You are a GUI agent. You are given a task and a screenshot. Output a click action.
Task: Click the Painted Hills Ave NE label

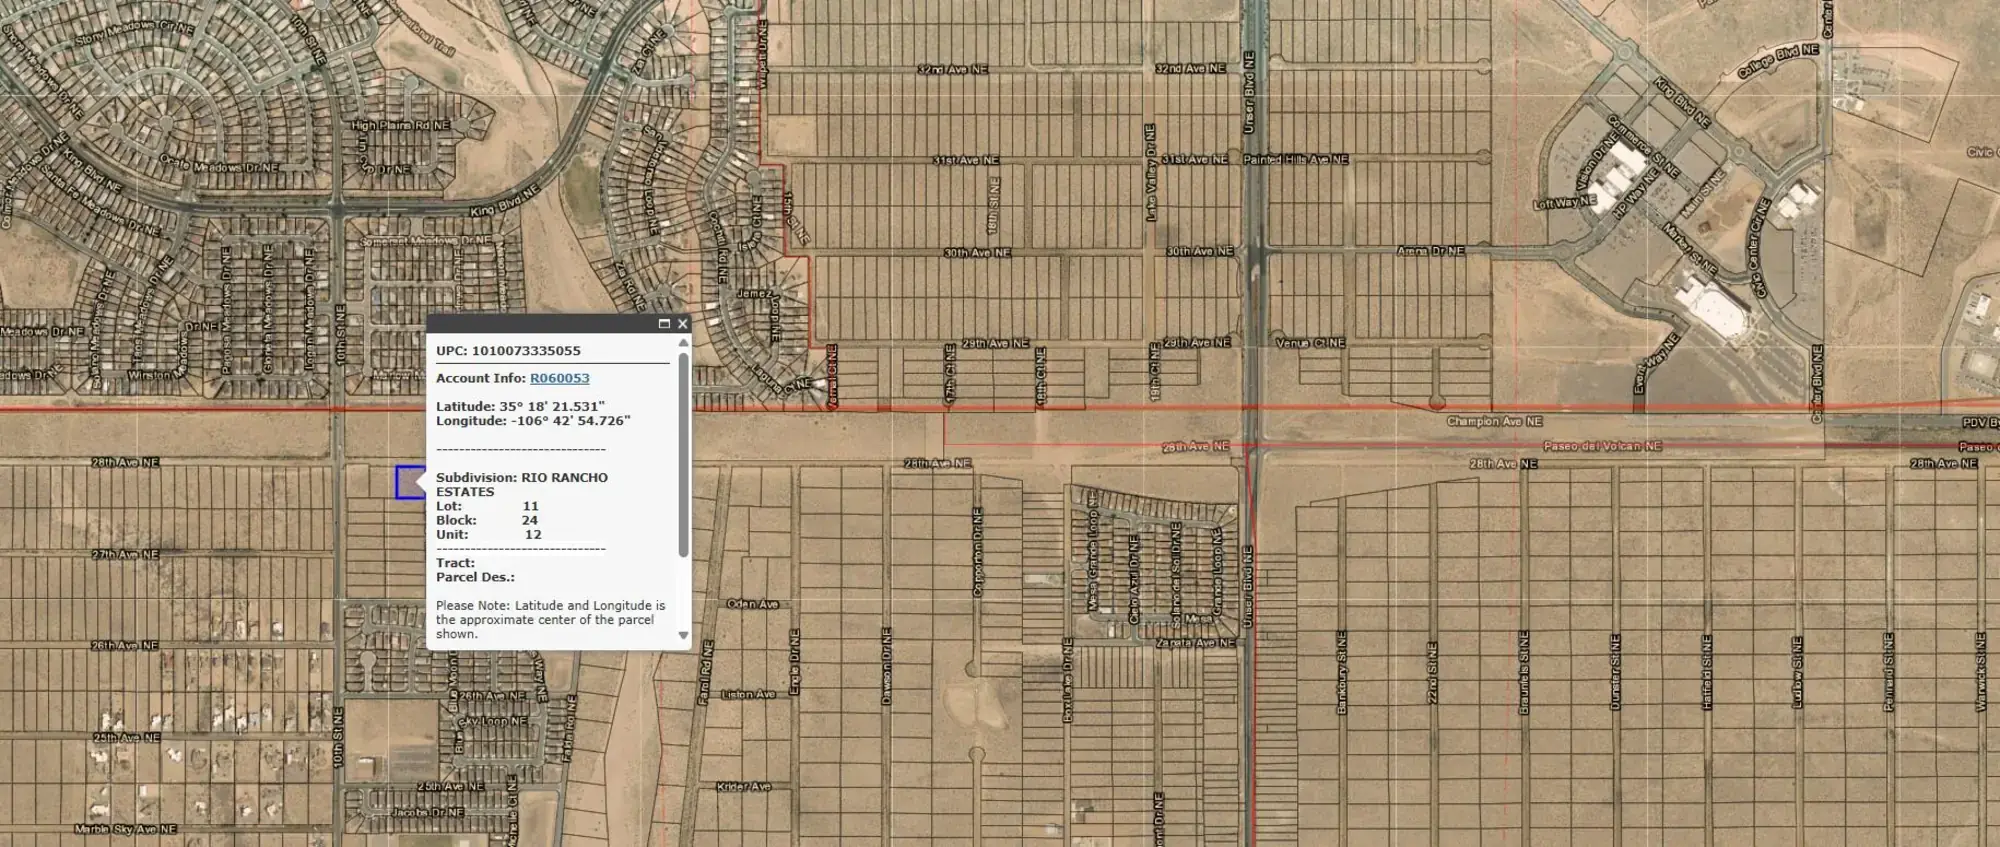tap(1296, 160)
